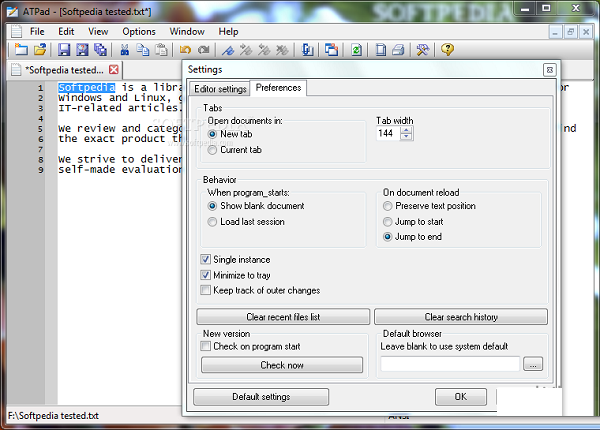This screenshot has height=430, width=600.
Task: Enable Keep track of outer changes
Action: 206,290
